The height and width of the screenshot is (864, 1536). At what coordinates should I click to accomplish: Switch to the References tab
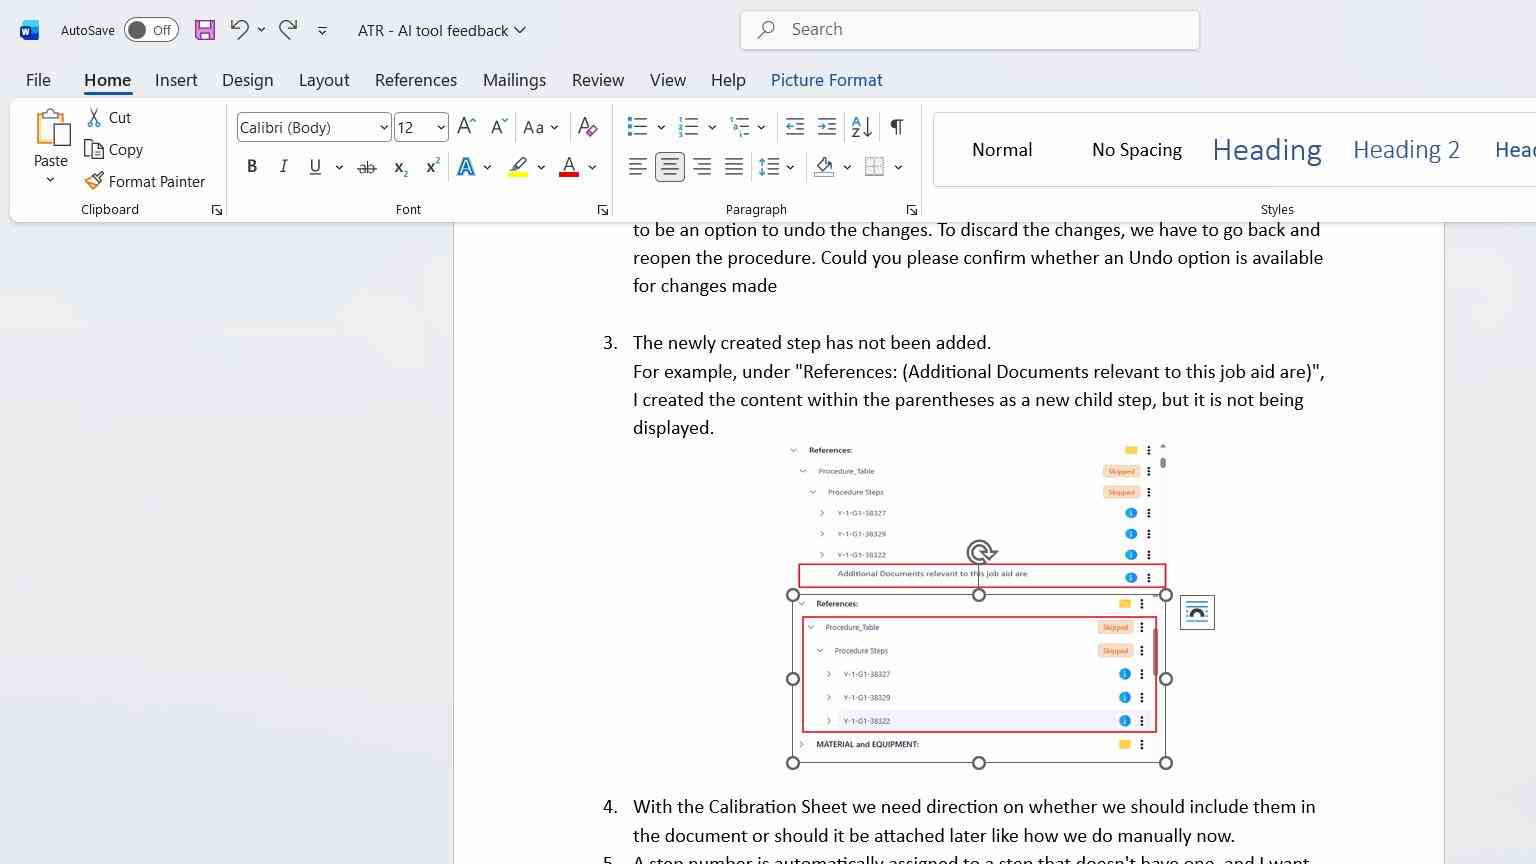(x=416, y=80)
